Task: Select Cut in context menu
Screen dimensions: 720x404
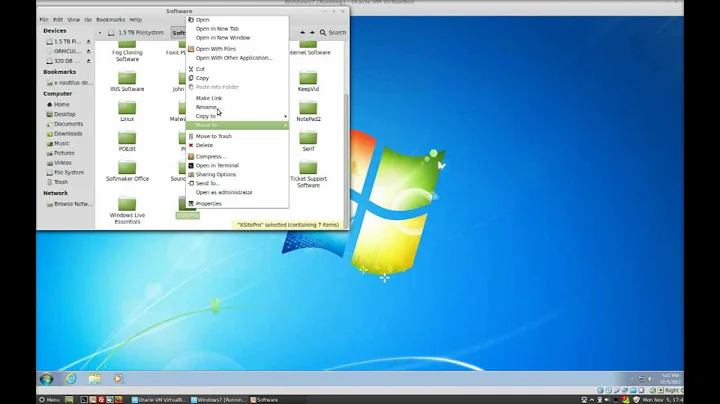Action: [x=237, y=69]
